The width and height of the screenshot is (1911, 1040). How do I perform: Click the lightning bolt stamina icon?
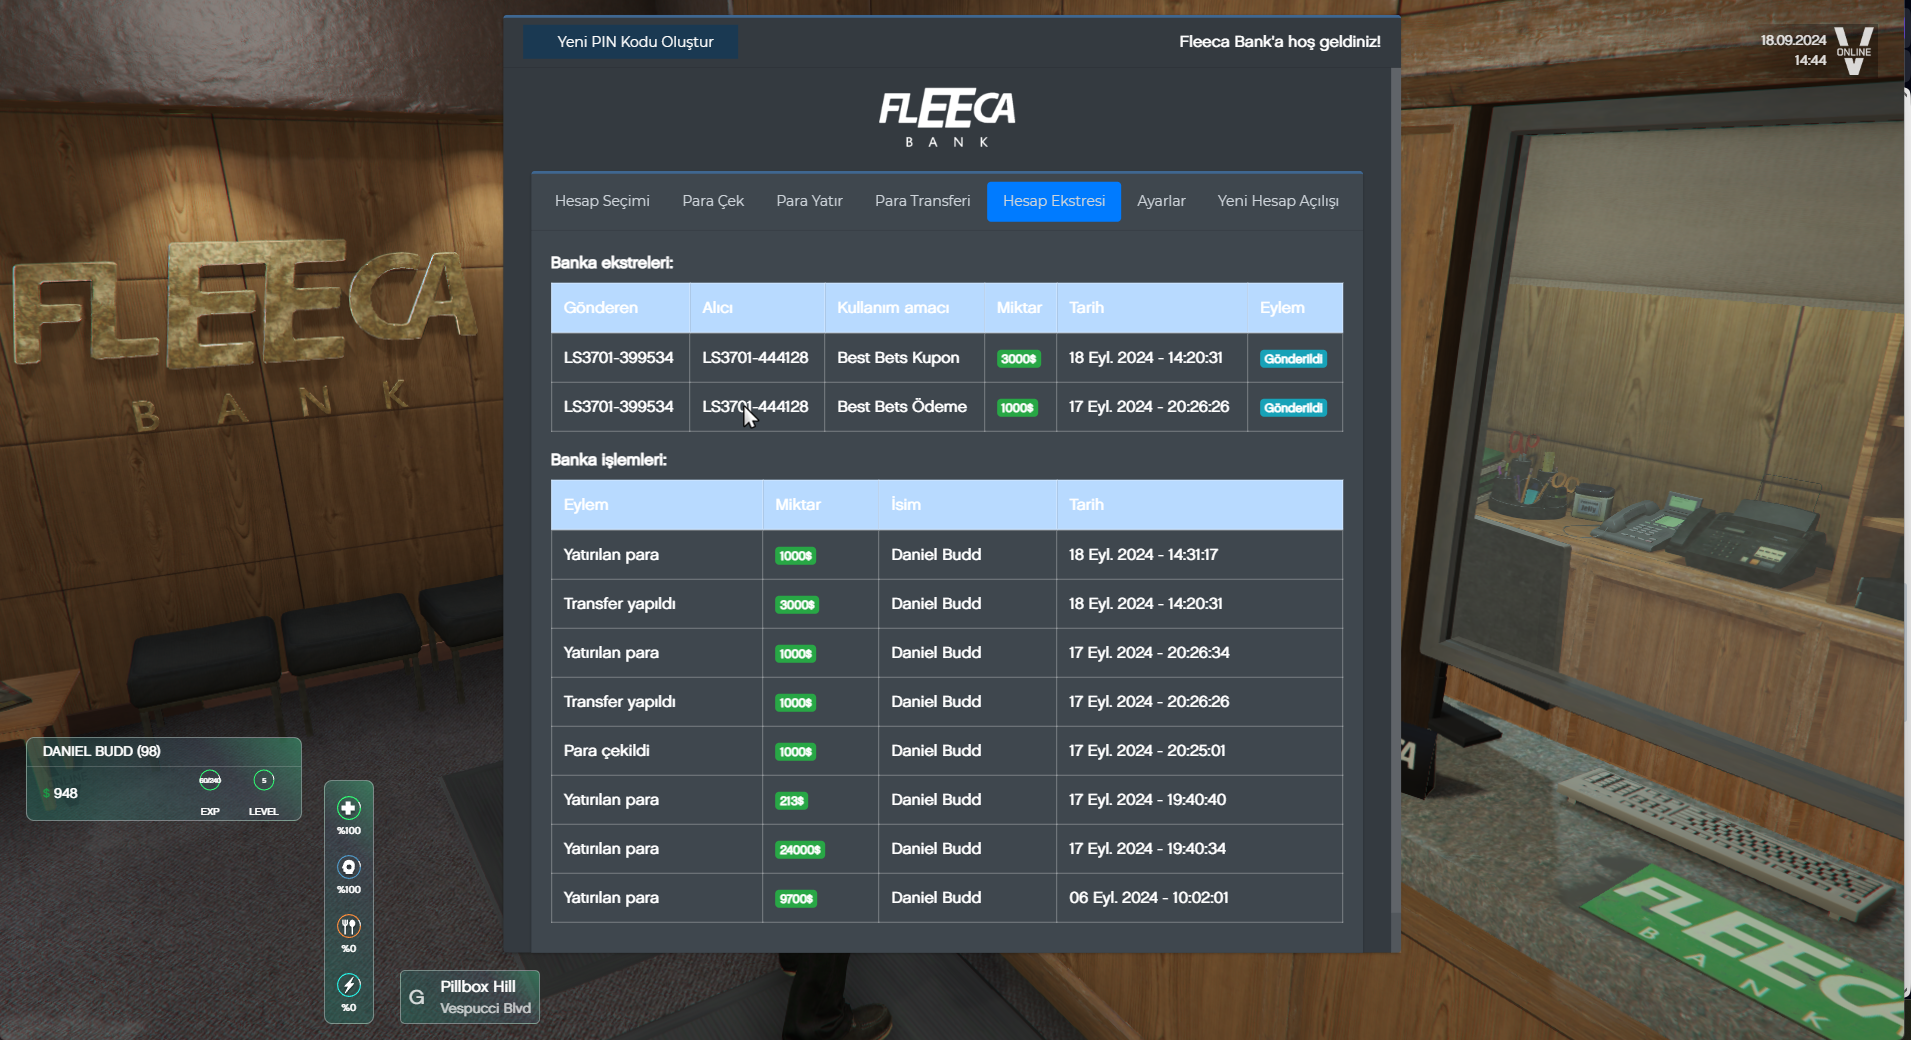tap(348, 985)
